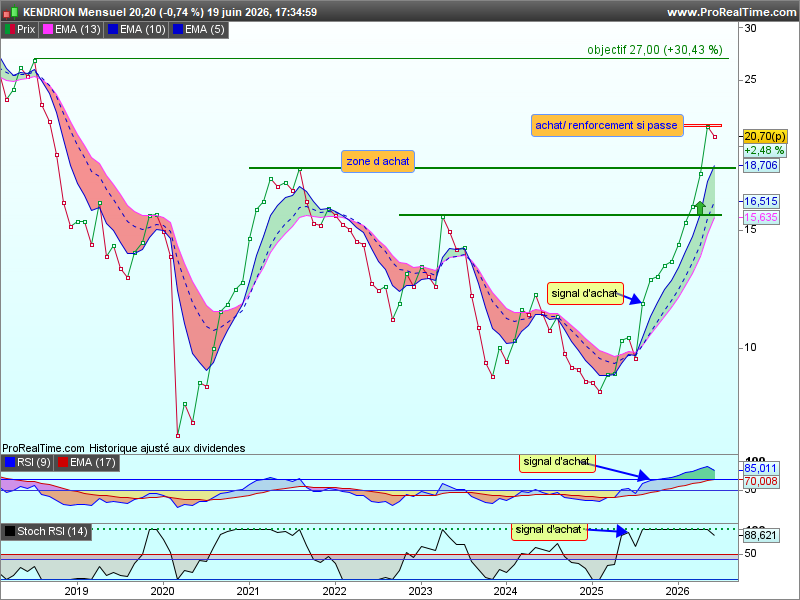This screenshot has height=600, width=800.
Task: Click the +2,48 % change label
Action: pyautogui.click(x=764, y=151)
